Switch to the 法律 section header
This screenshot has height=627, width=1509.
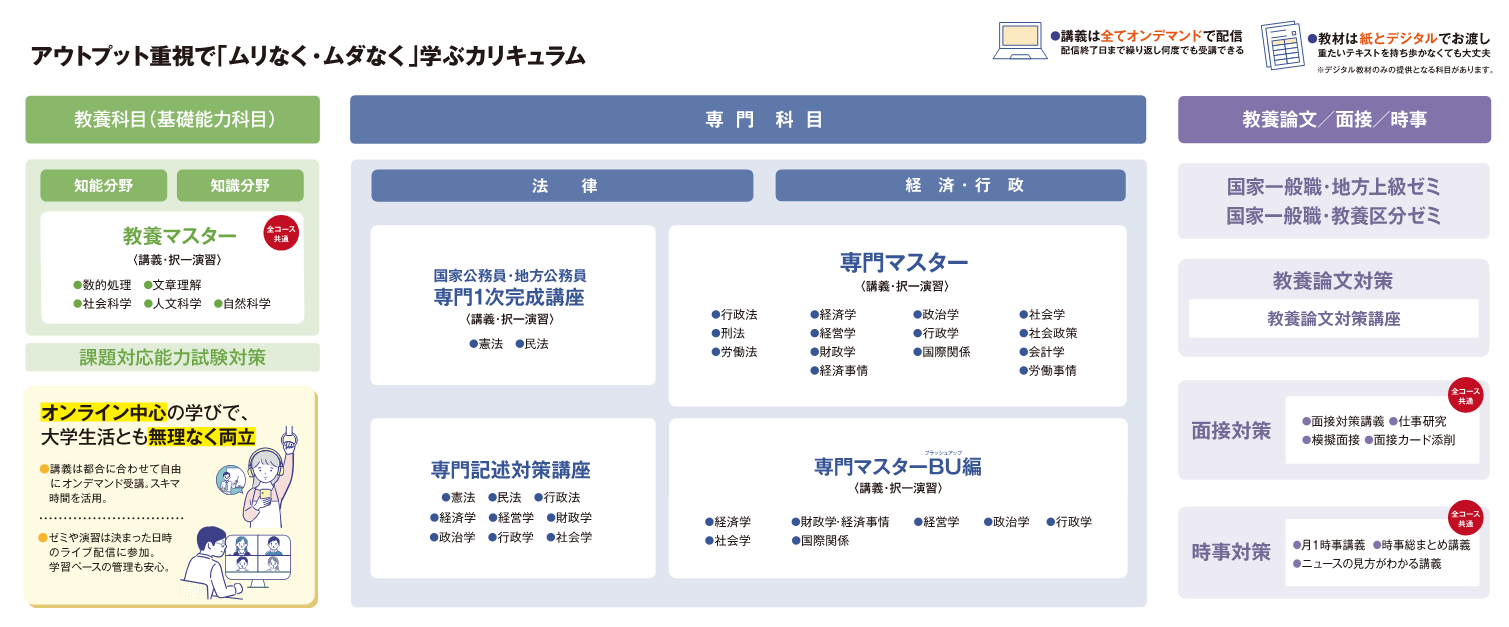point(562,185)
